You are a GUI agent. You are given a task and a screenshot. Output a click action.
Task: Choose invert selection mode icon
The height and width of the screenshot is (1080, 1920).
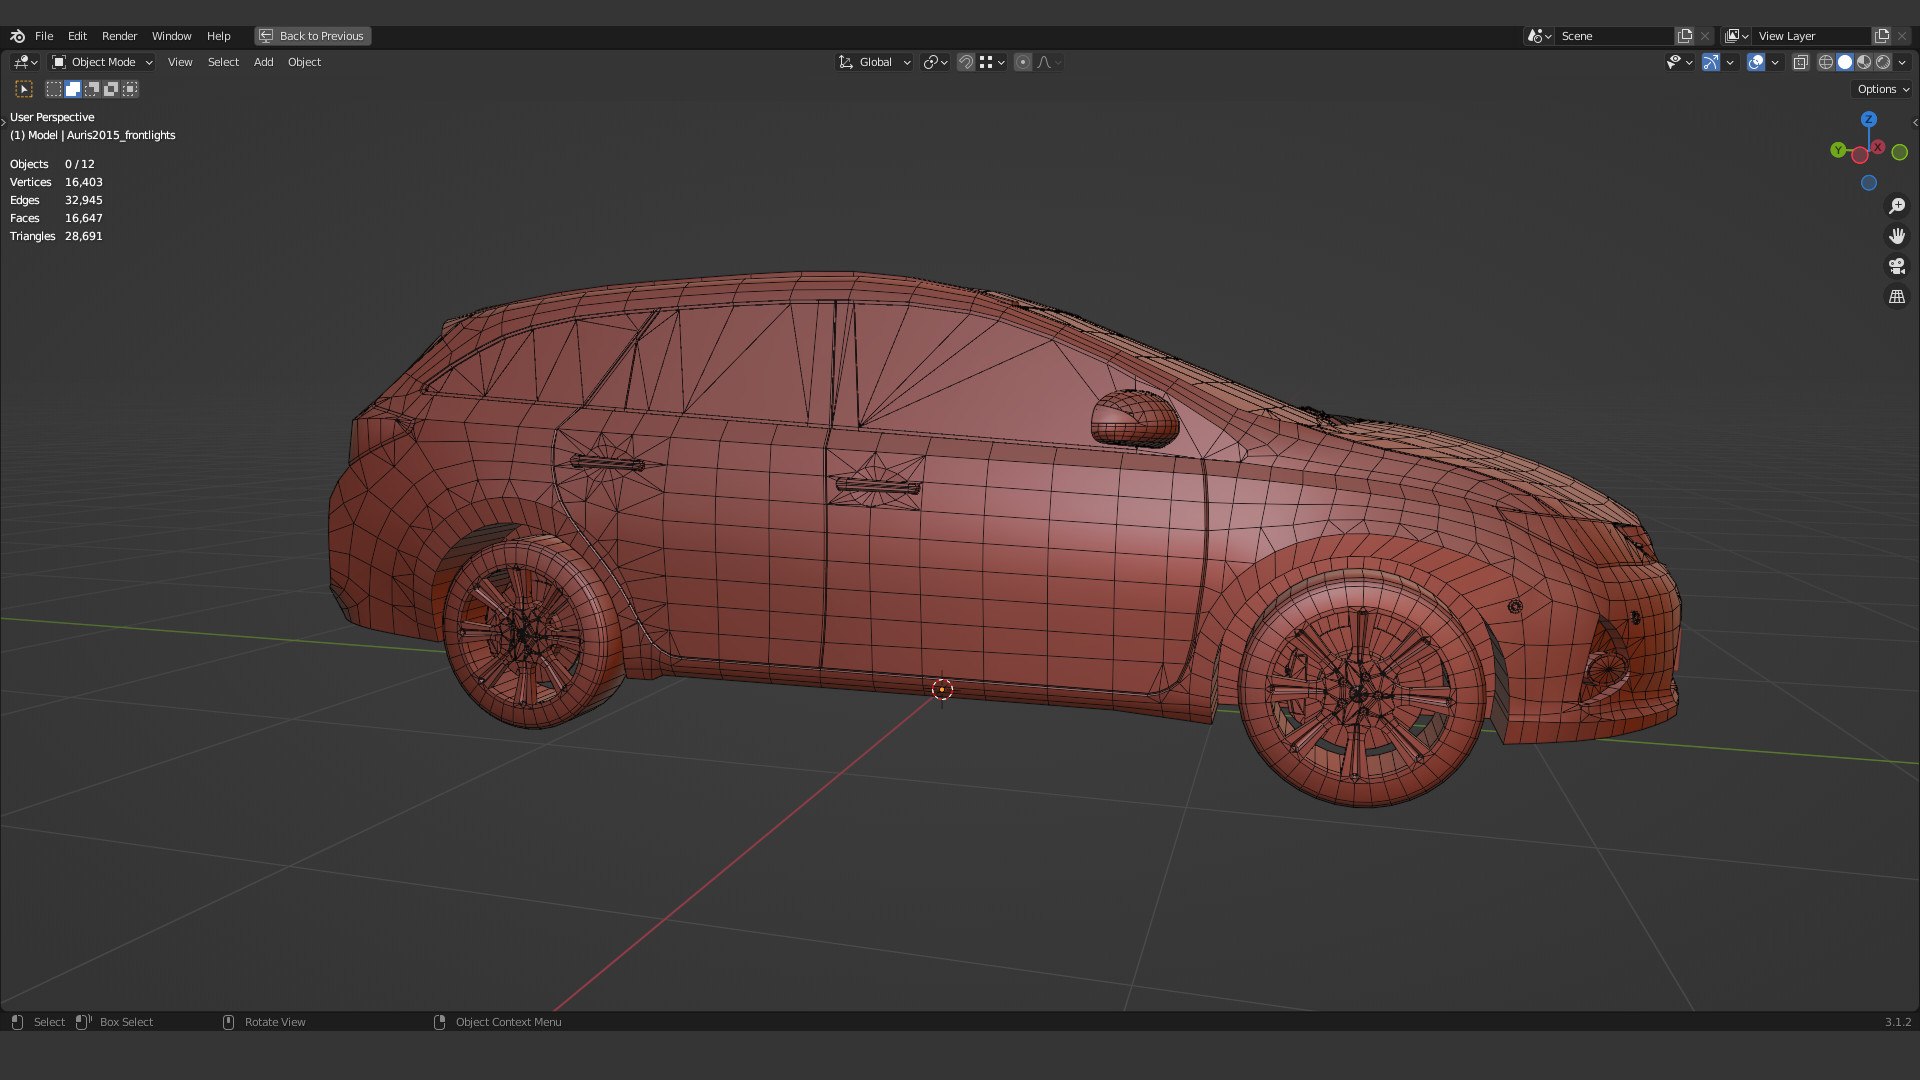pos(111,89)
